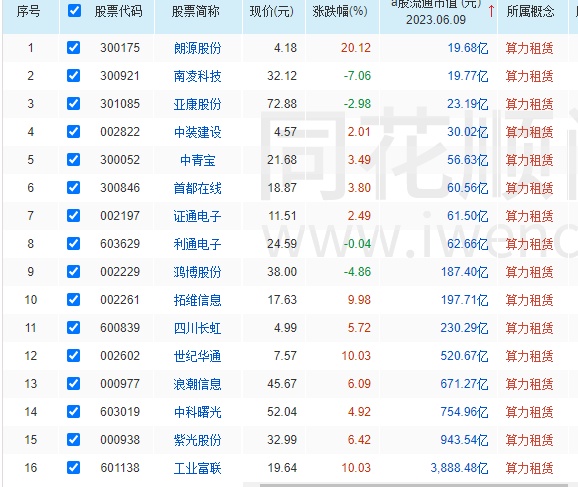Click 算力租赁 concept in 工业富联 row

pos(529,468)
